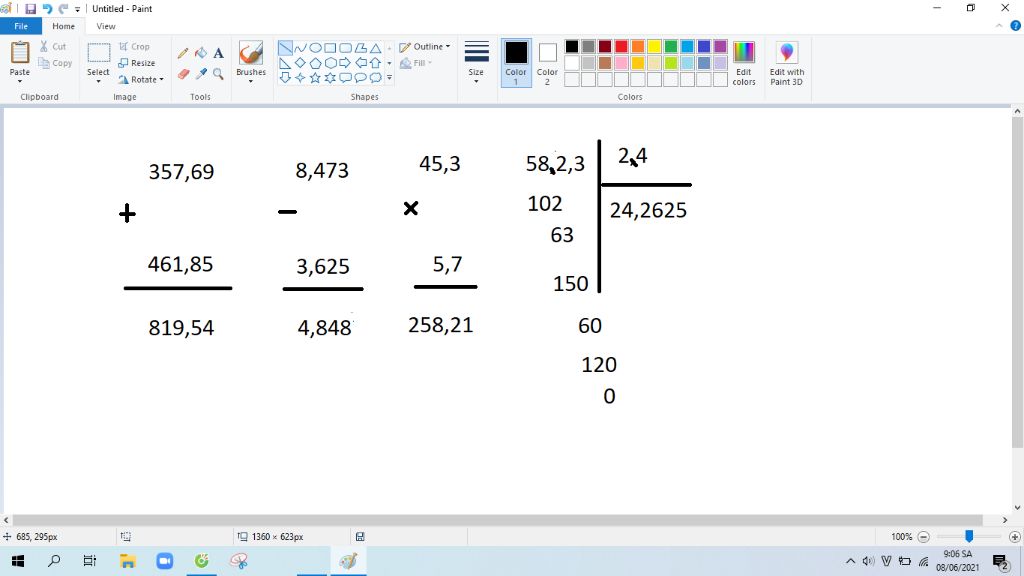
Task: Select the Fill with color bucket tool
Action: (x=201, y=53)
